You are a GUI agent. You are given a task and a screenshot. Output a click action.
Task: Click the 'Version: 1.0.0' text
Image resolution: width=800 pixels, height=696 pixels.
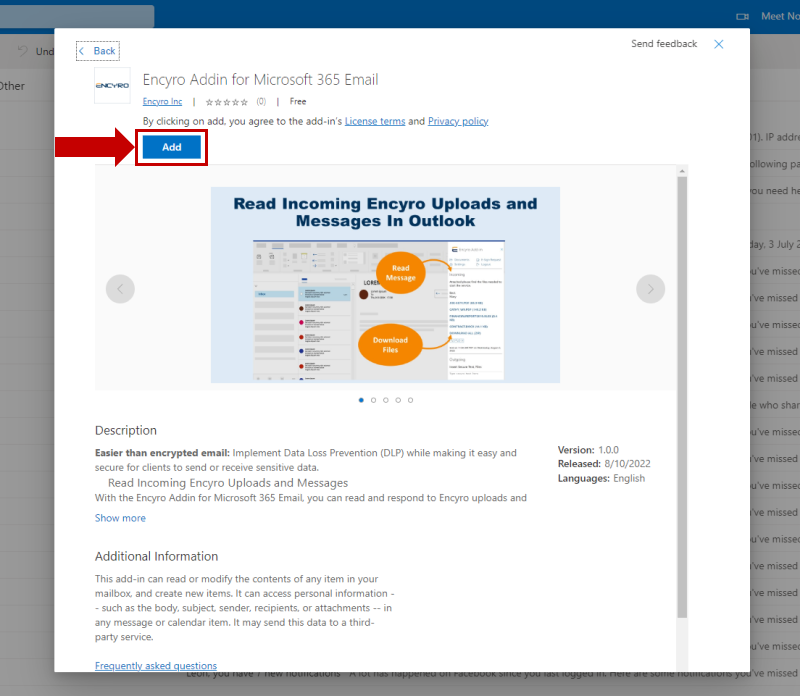pyautogui.click(x=588, y=450)
